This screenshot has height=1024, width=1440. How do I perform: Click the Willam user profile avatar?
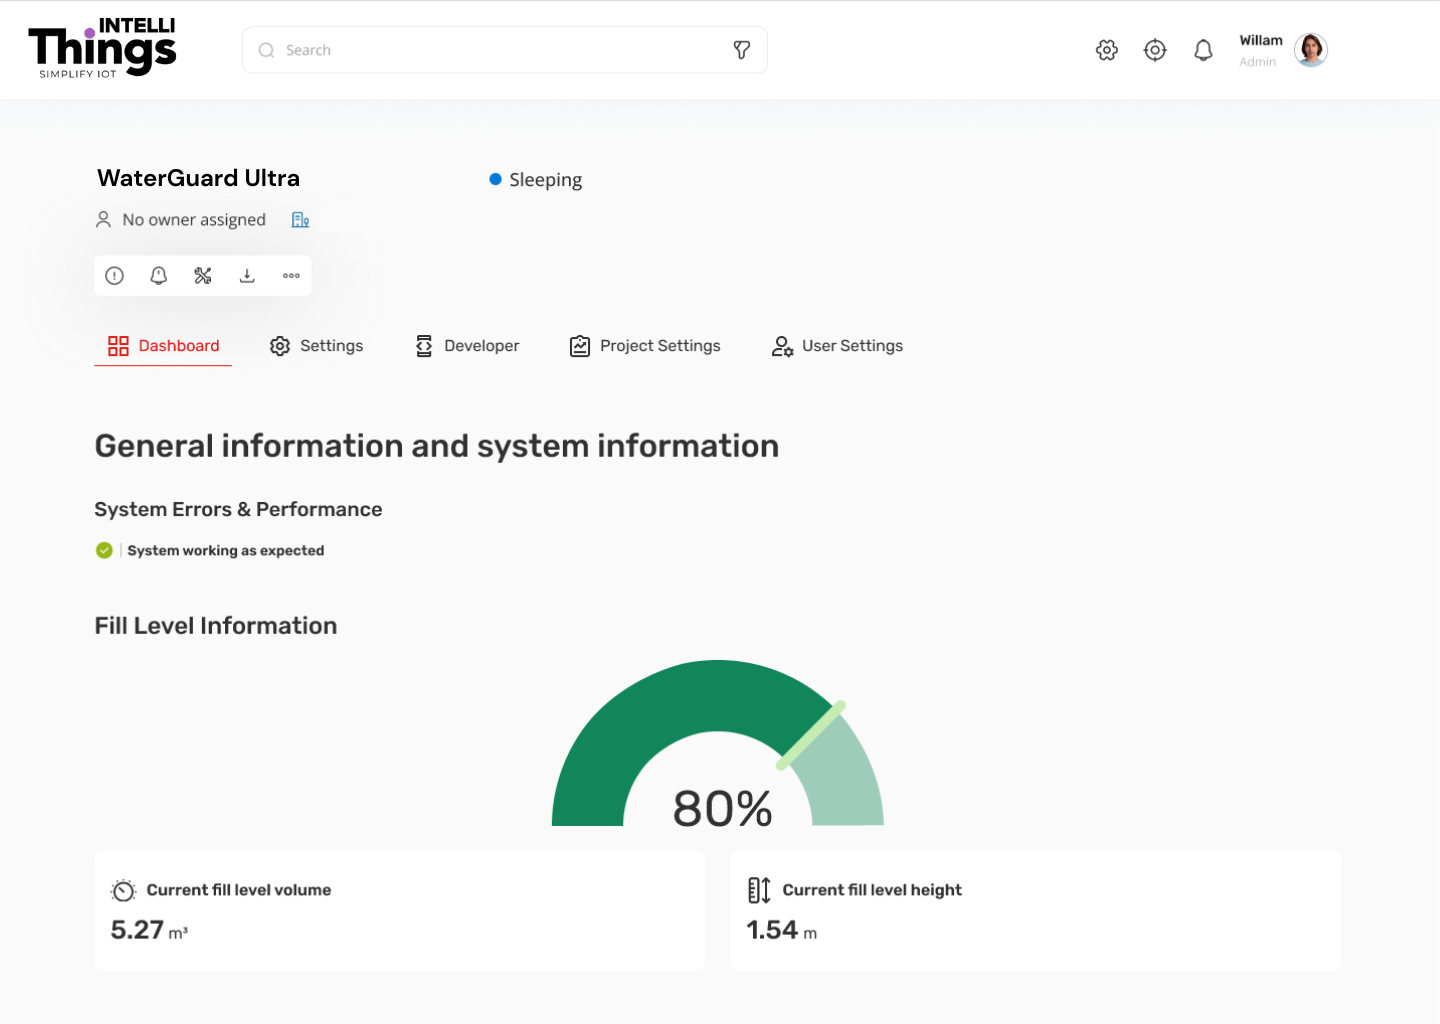pyautogui.click(x=1310, y=50)
